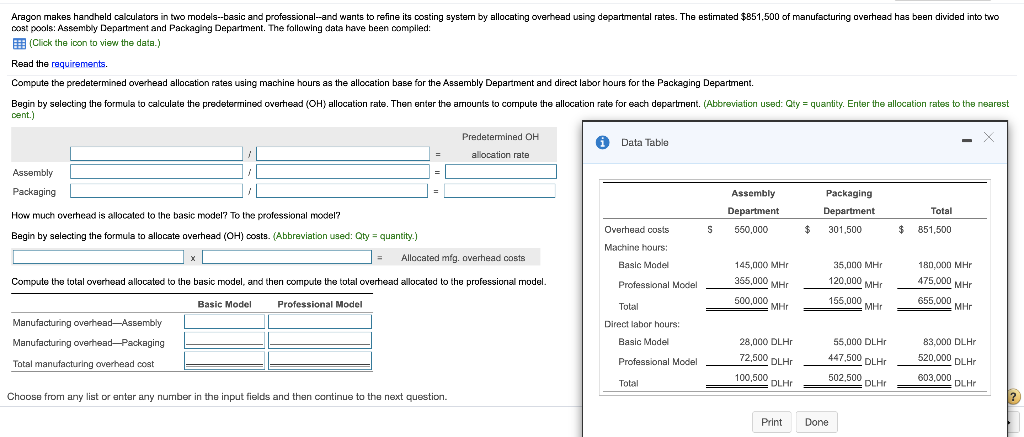Select the Assembly denominator input field
Screen dimensions: 1024x437
tap(343, 172)
